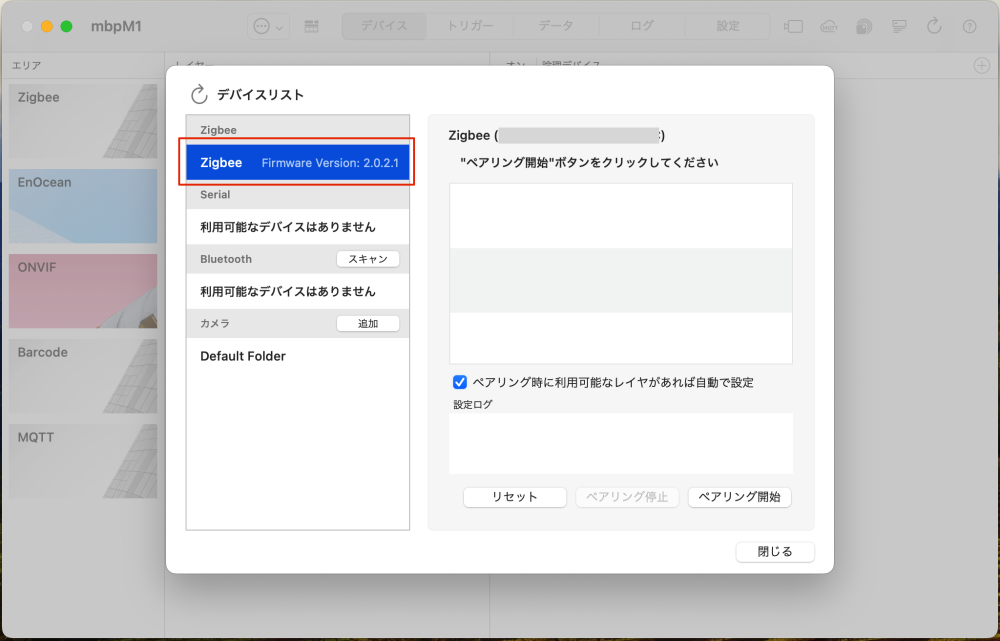Click the スキャン button for Bluetooth
Viewport: 1000px width, 641px height.
point(368,259)
